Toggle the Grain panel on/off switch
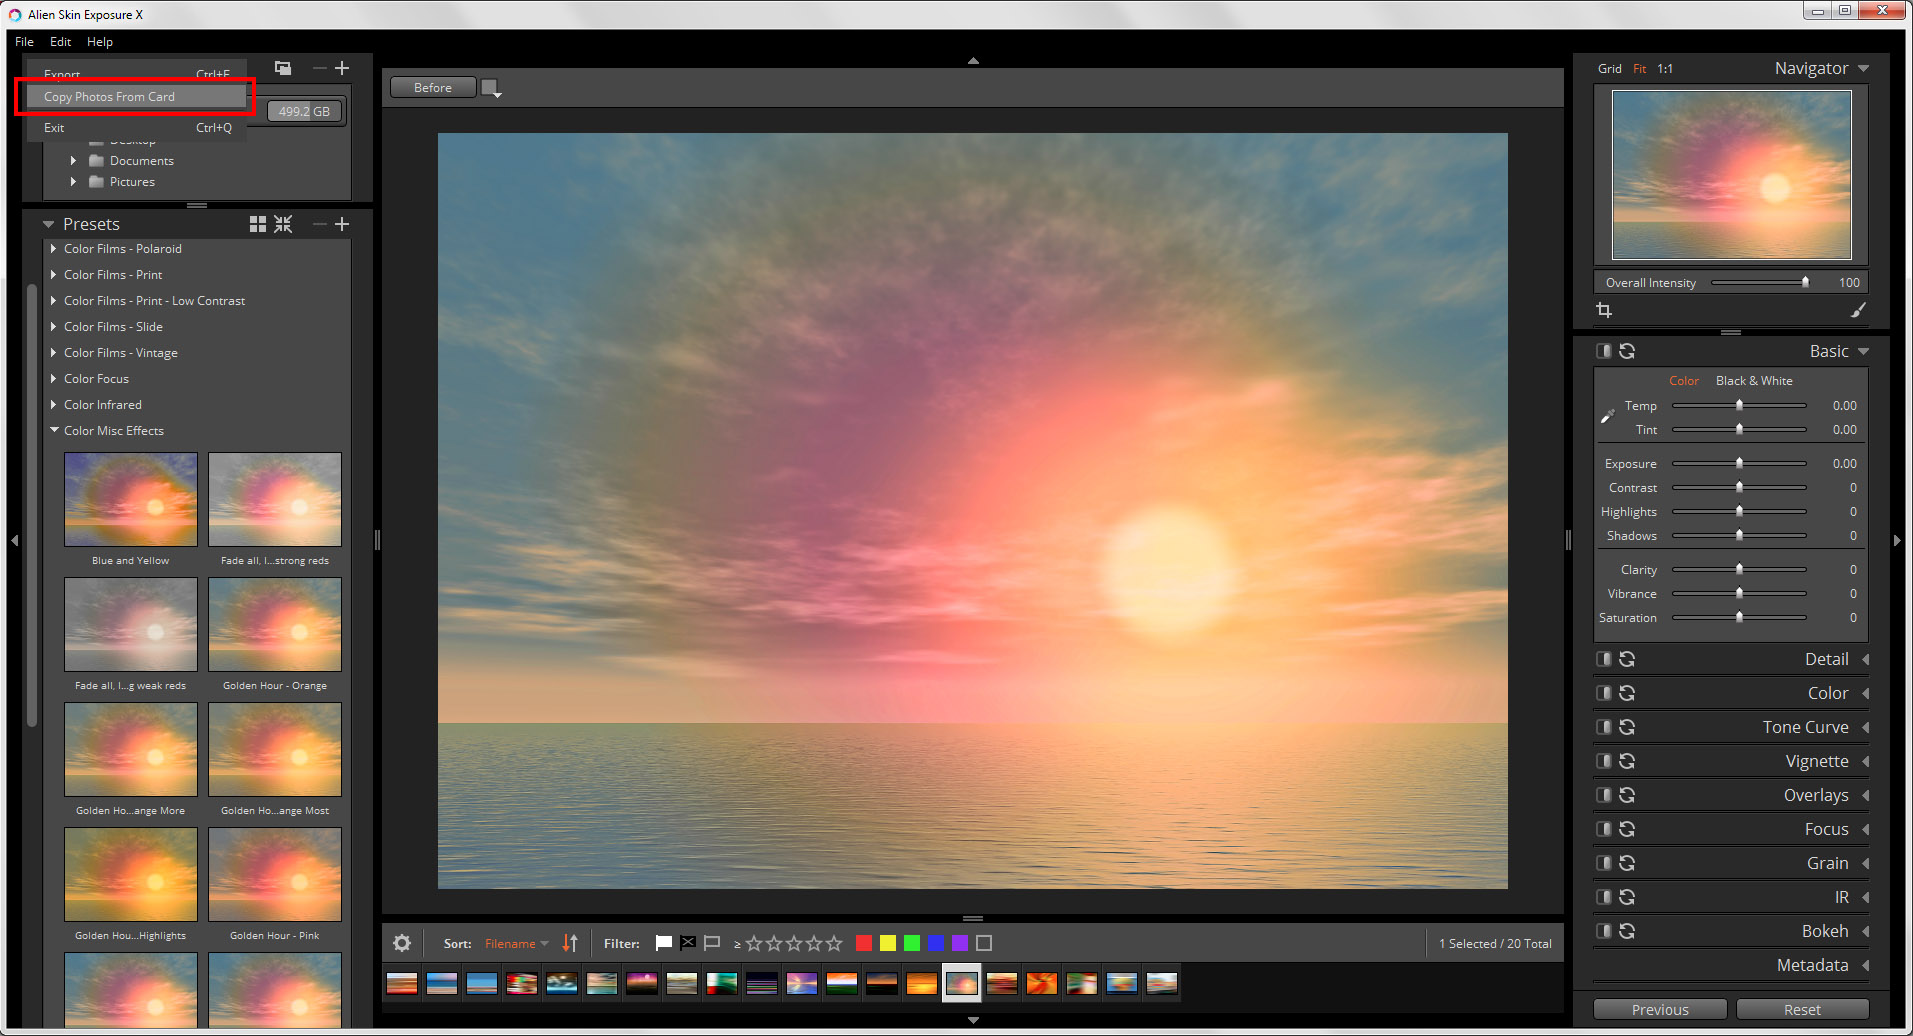 coord(1604,863)
